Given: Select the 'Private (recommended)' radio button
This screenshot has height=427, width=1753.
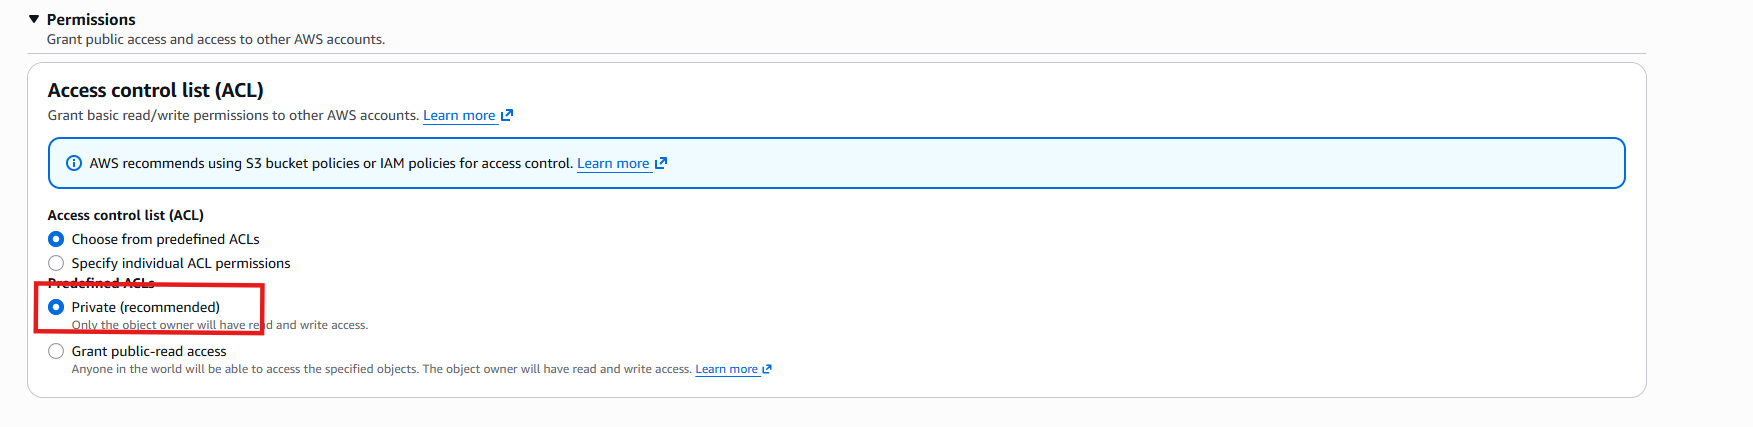Looking at the screenshot, I should tap(56, 307).
